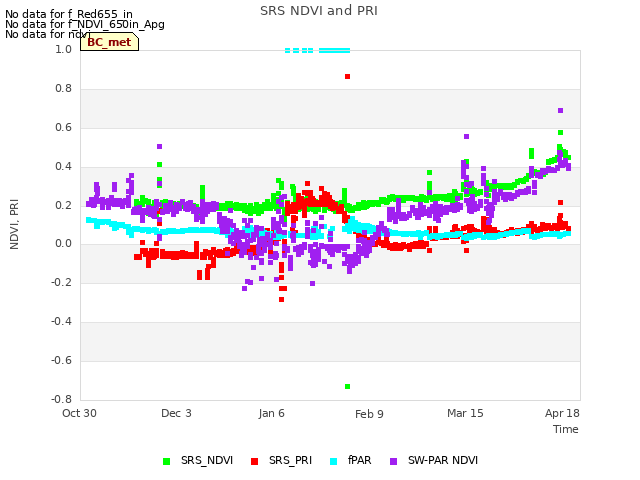This screenshot has height=480, width=640.
Task: Click the Oct 30 x-axis label
Action: point(79,413)
